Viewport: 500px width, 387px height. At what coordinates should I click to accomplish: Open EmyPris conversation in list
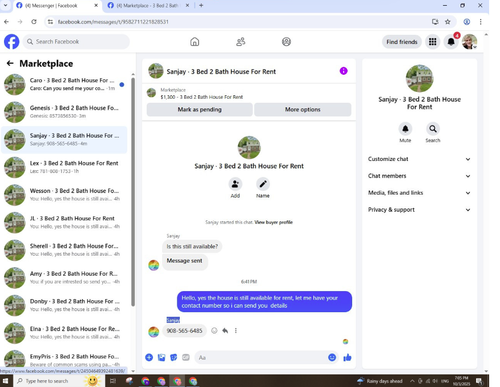point(64,359)
